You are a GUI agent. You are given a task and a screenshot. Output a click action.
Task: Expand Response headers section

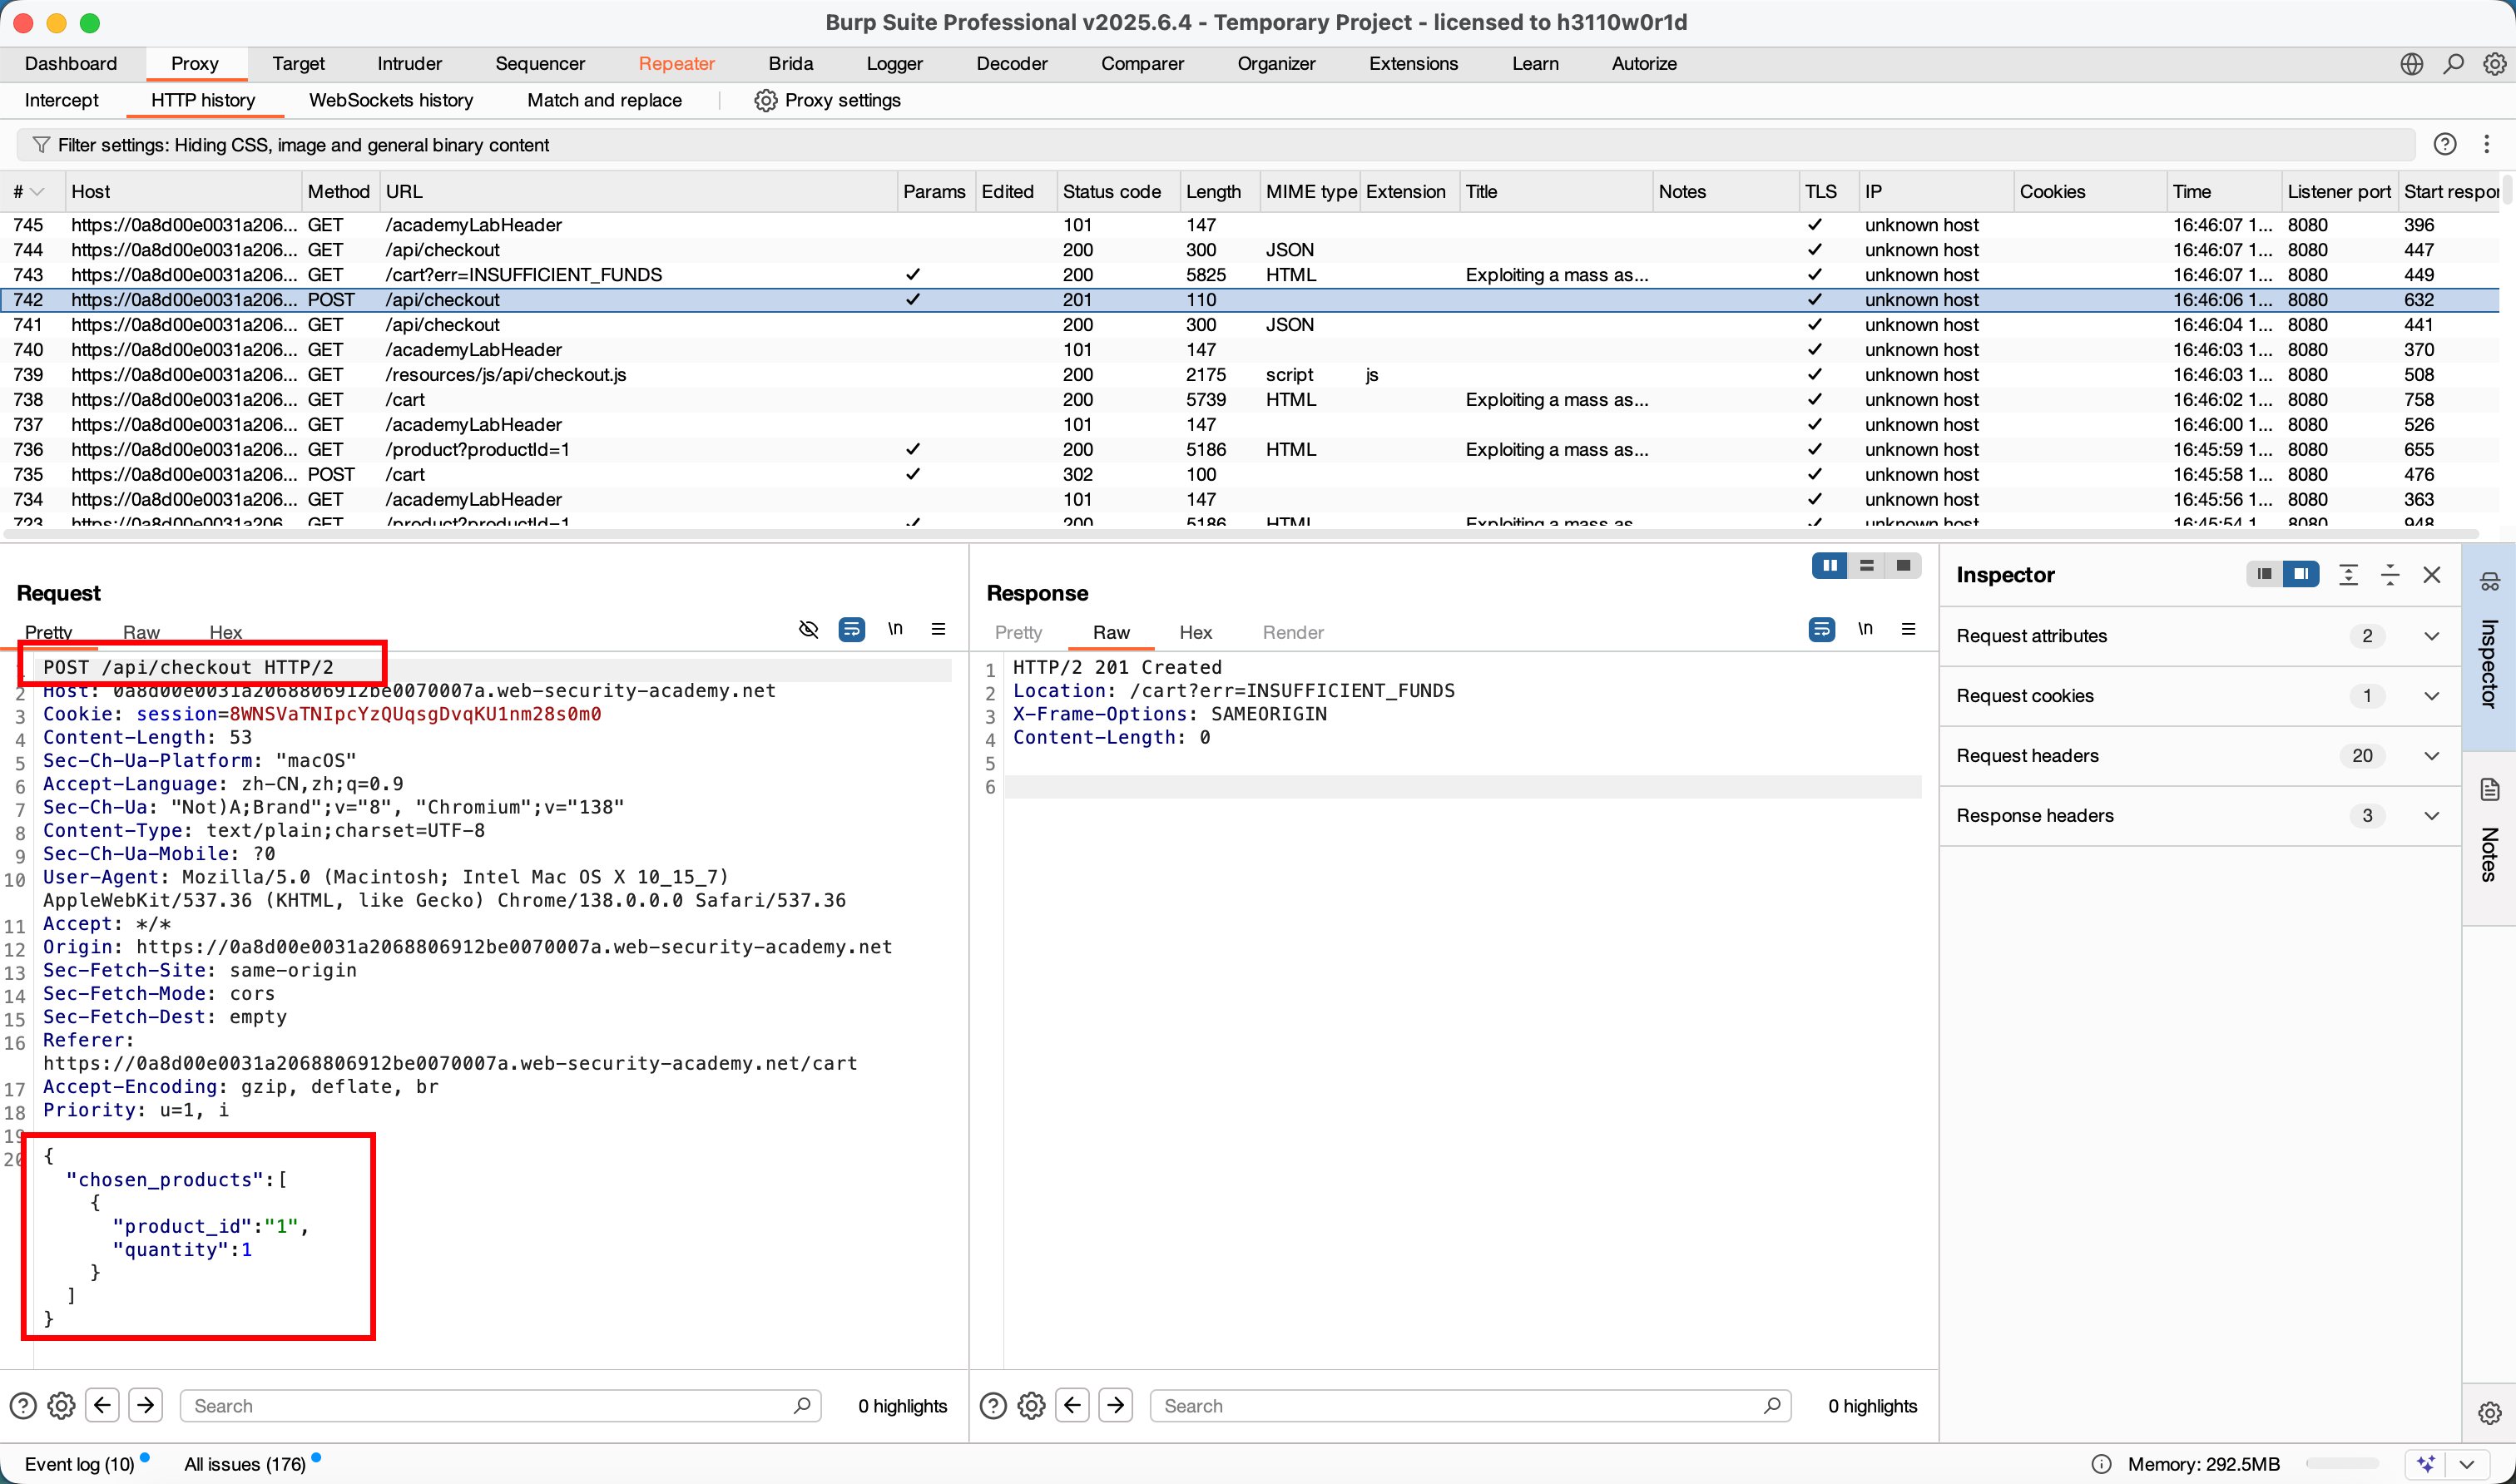[x=2431, y=816]
